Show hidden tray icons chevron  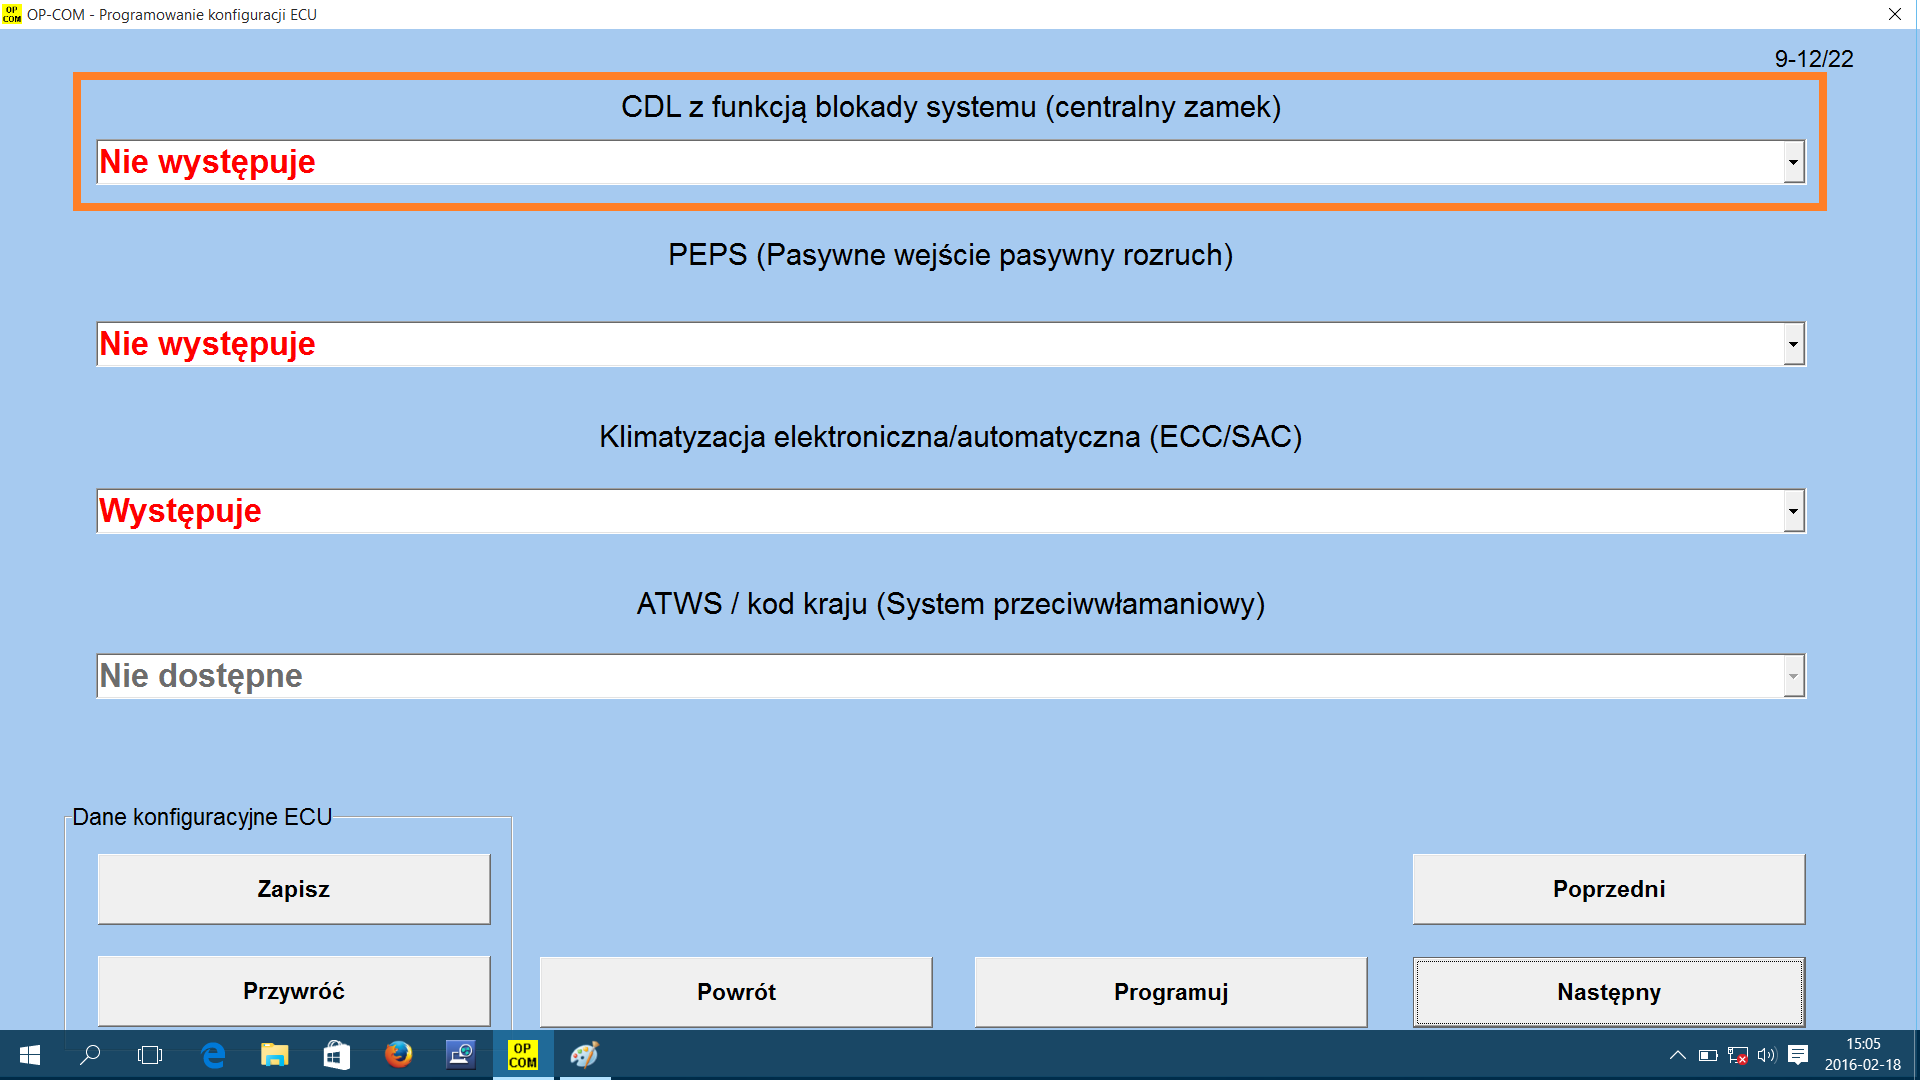[x=1678, y=1055]
